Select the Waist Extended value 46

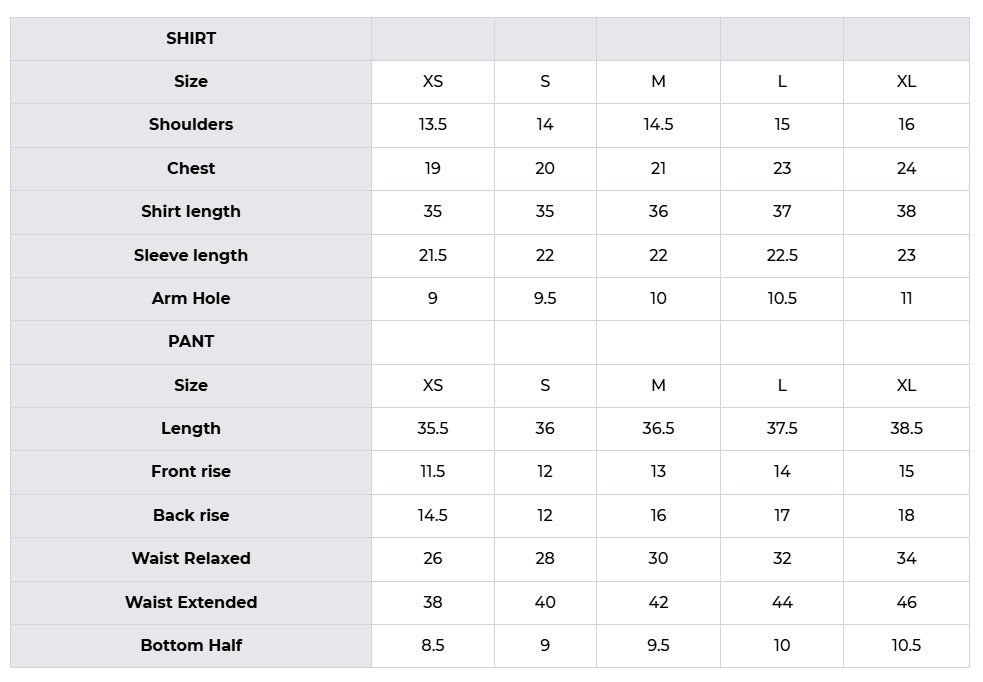click(906, 603)
